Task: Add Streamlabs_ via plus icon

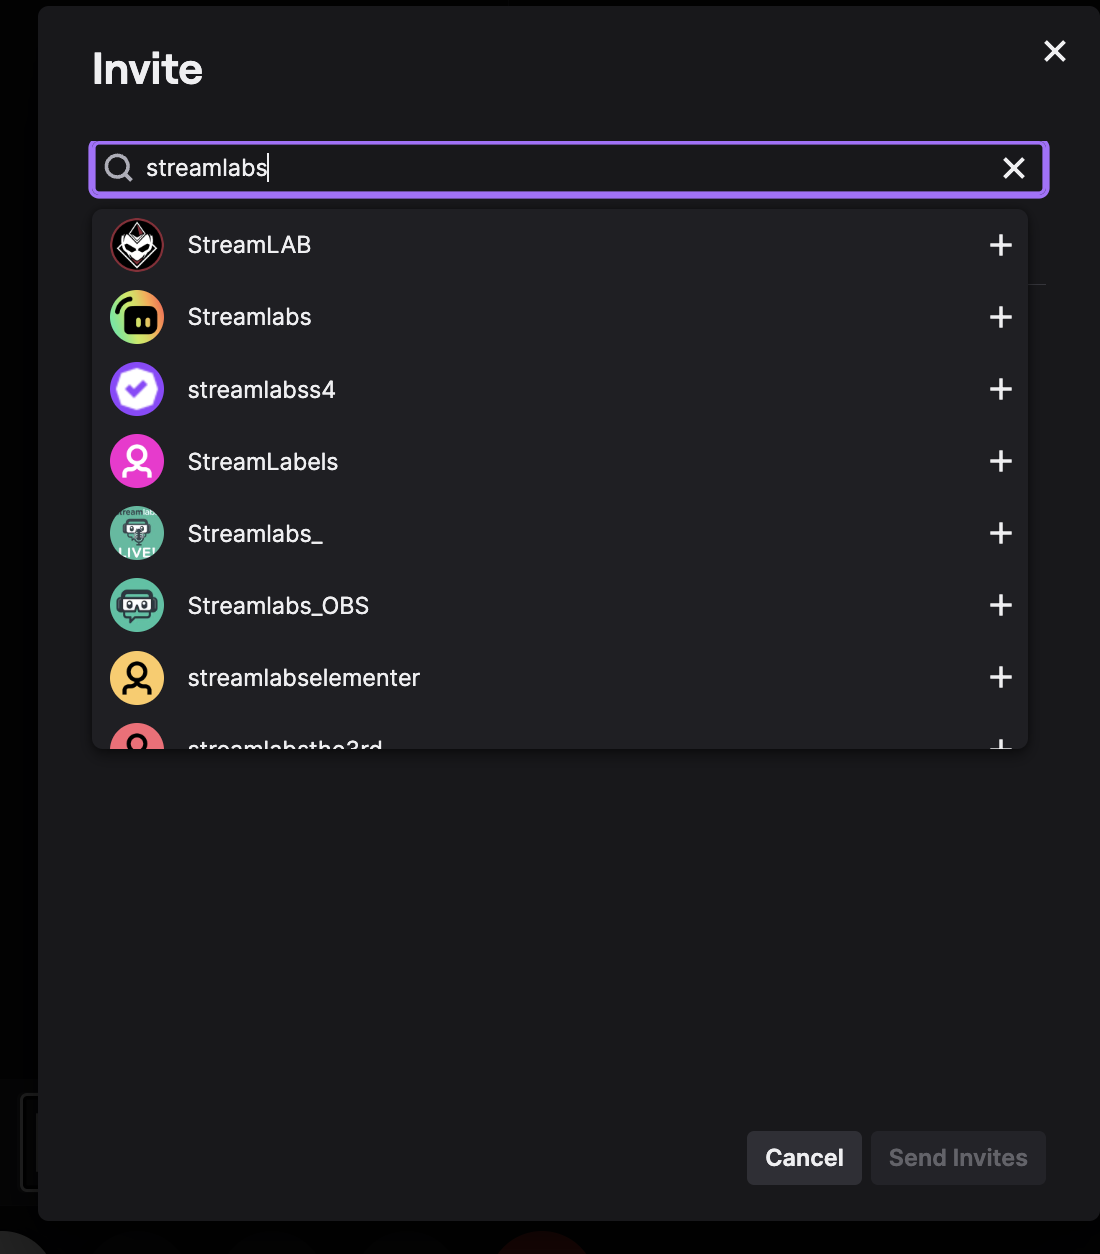Action: click(1000, 533)
